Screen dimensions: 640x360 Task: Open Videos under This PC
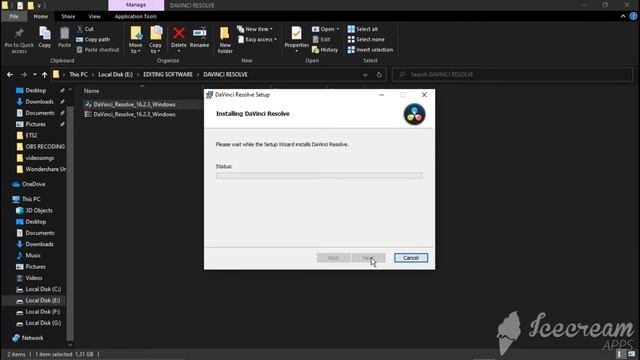pos(34,278)
